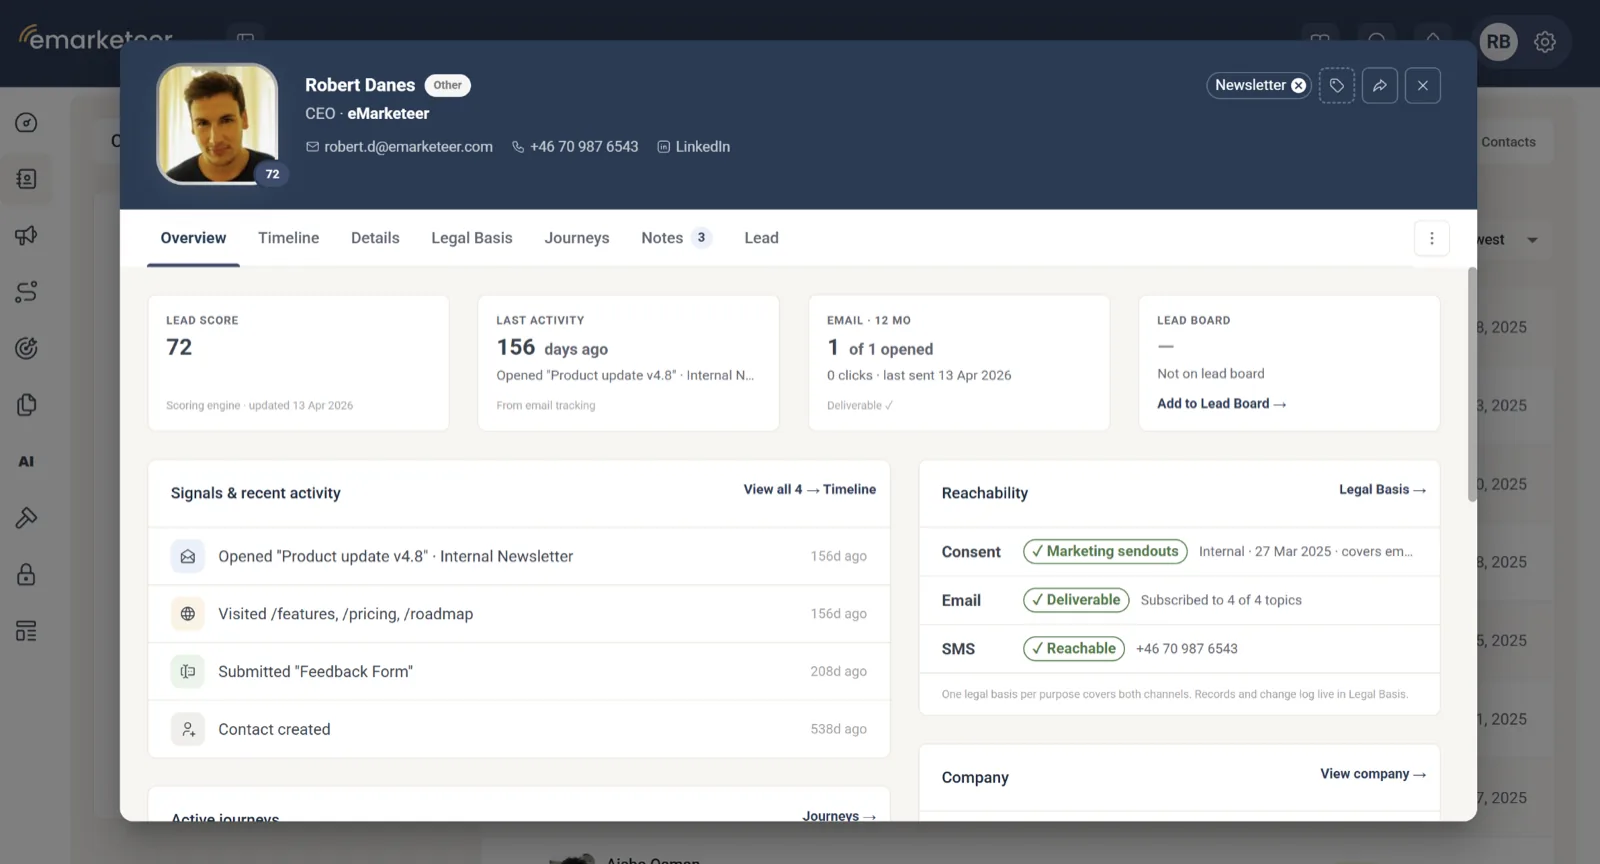Viewport: 1600px width, 864px height.
Task: Click the +46 70 987 6543 header phone number
Action: pyautogui.click(x=584, y=147)
